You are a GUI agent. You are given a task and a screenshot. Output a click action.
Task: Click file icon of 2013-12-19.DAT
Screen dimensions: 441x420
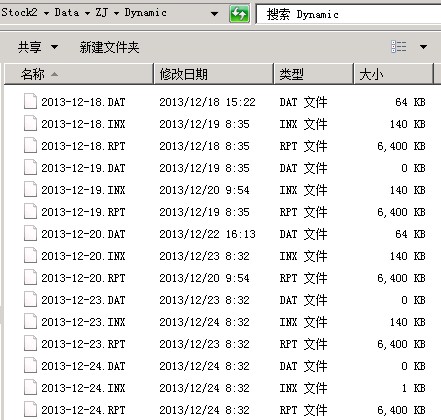pyautogui.click(x=30, y=168)
